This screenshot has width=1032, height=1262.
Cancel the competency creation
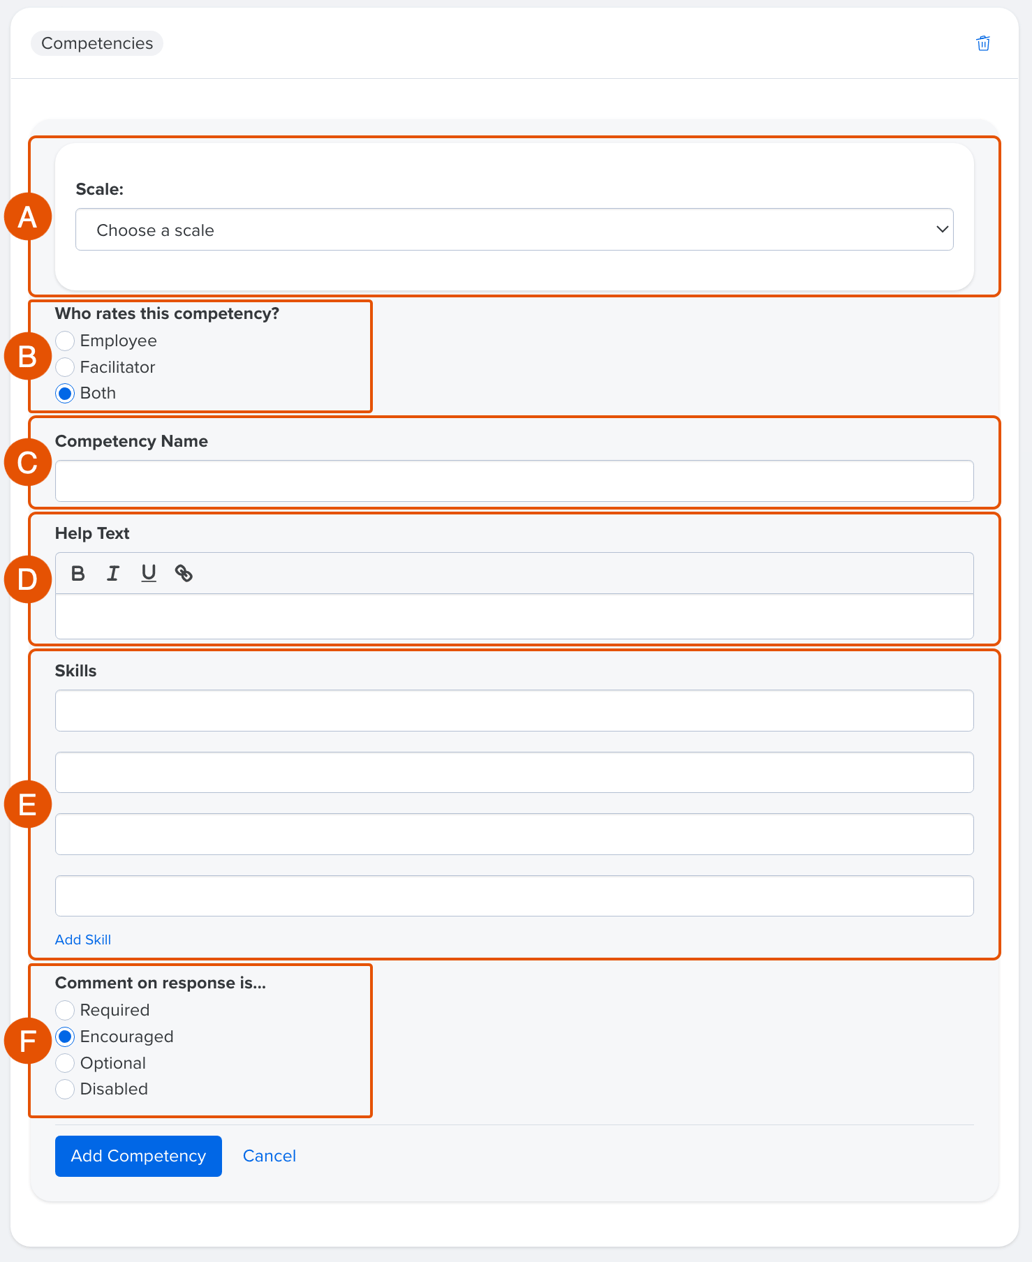pos(269,1156)
